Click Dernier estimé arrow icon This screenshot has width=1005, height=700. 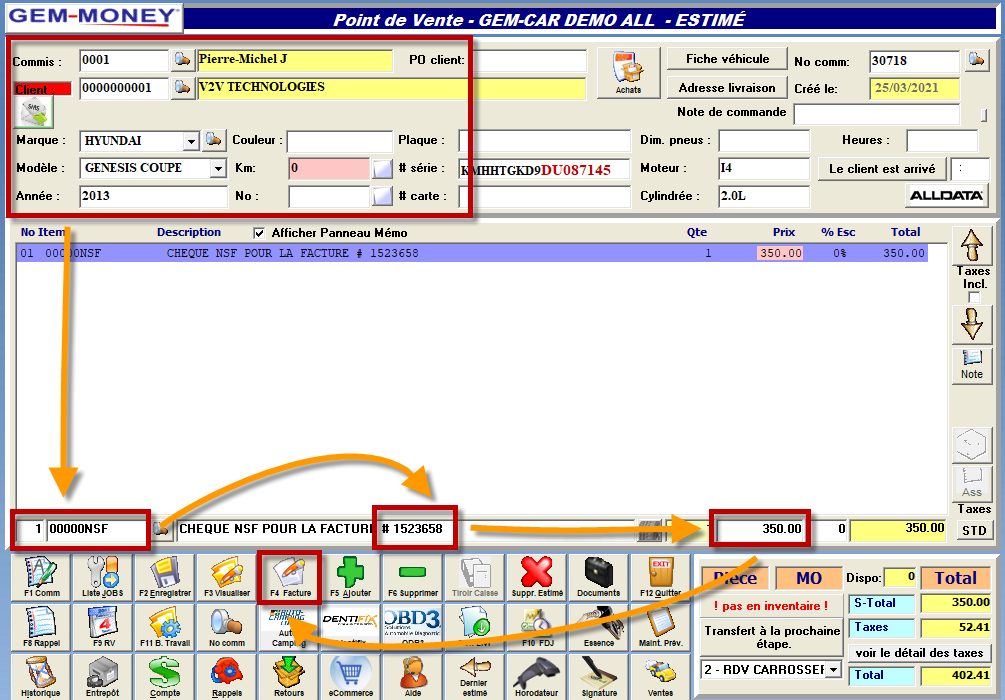[474, 676]
